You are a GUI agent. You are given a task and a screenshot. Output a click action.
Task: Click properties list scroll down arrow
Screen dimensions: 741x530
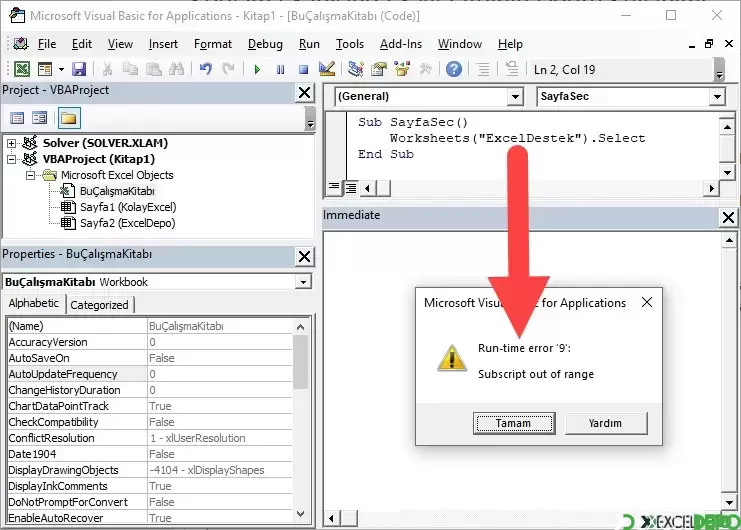coord(301,514)
